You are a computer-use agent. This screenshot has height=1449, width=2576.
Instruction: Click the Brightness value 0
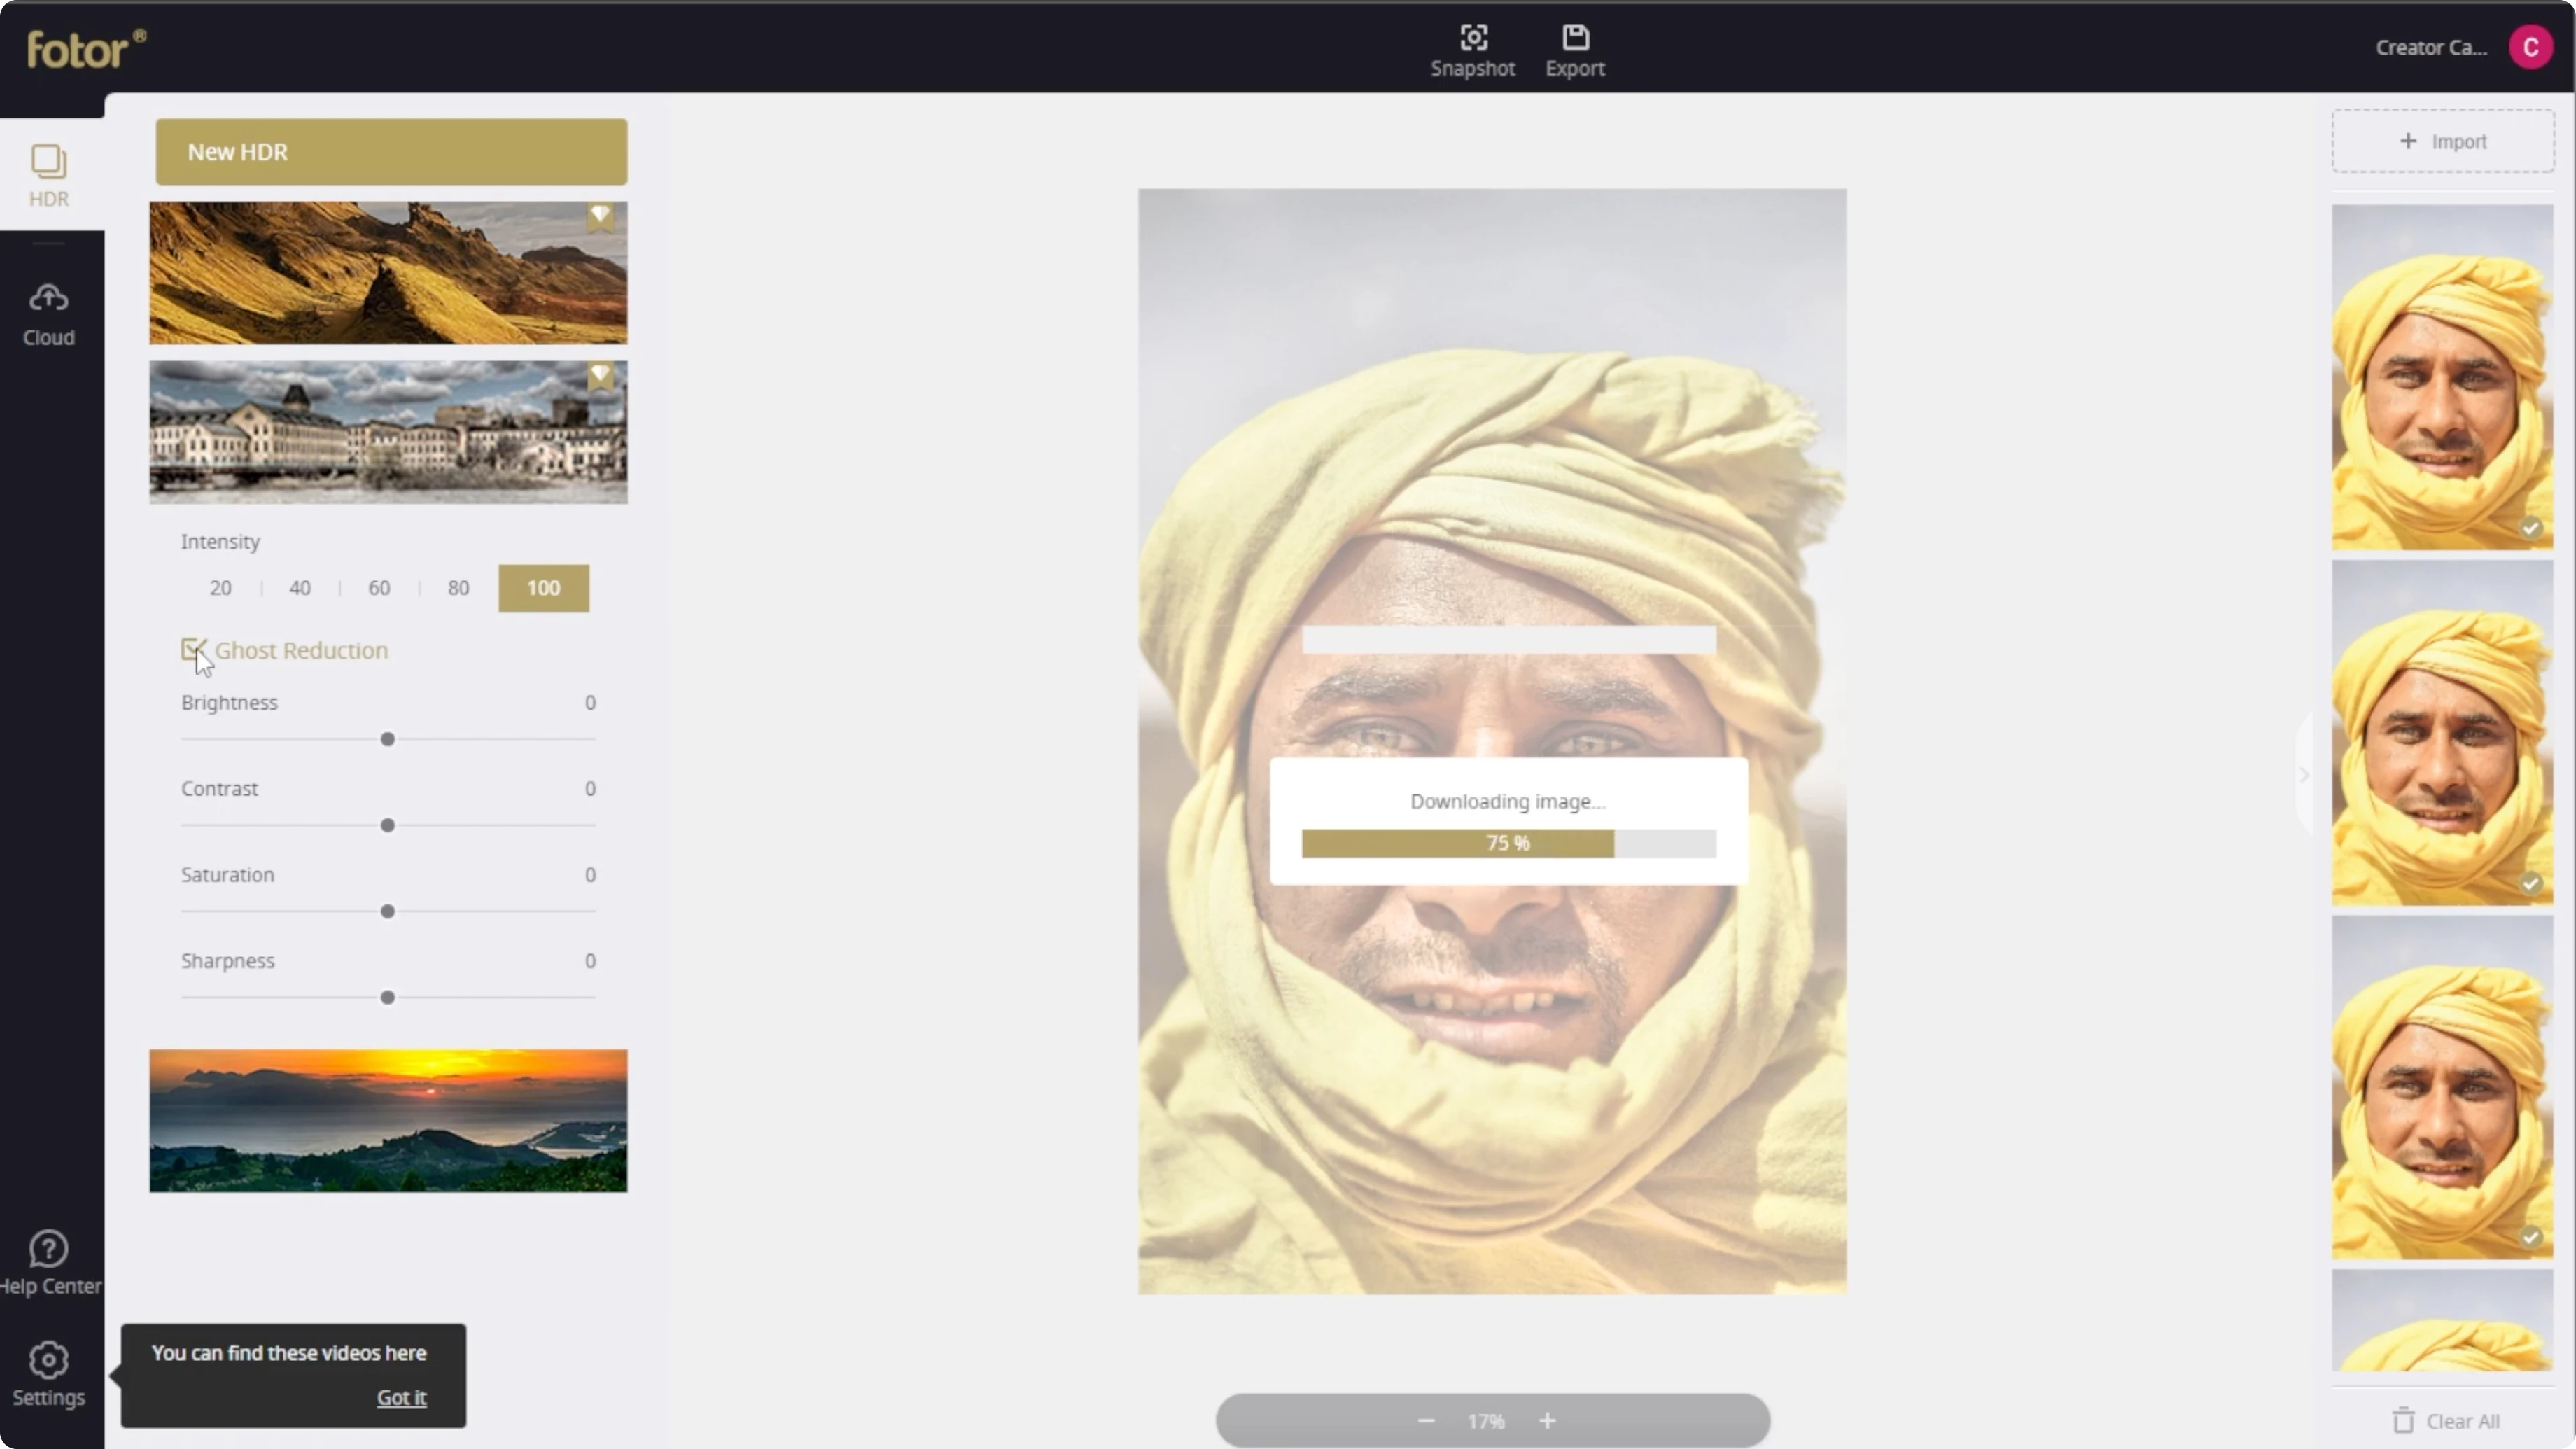(x=590, y=703)
